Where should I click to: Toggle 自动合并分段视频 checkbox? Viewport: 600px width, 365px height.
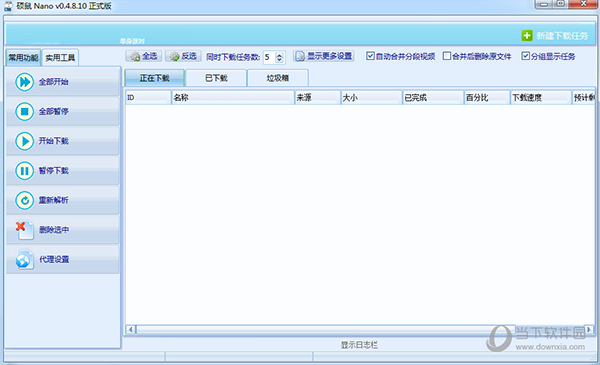point(370,56)
